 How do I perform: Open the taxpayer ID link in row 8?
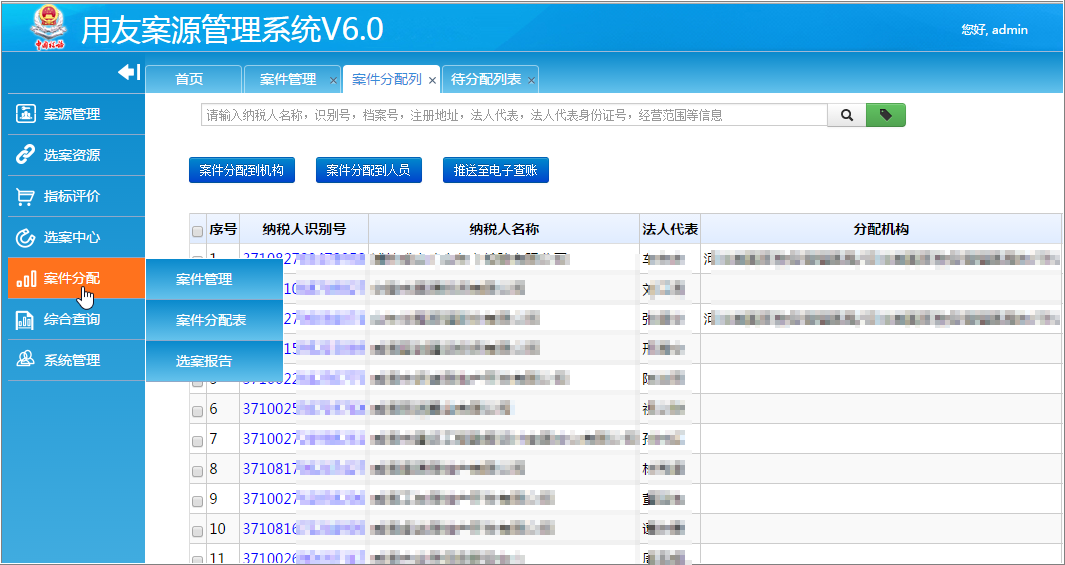tap(304, 469)
